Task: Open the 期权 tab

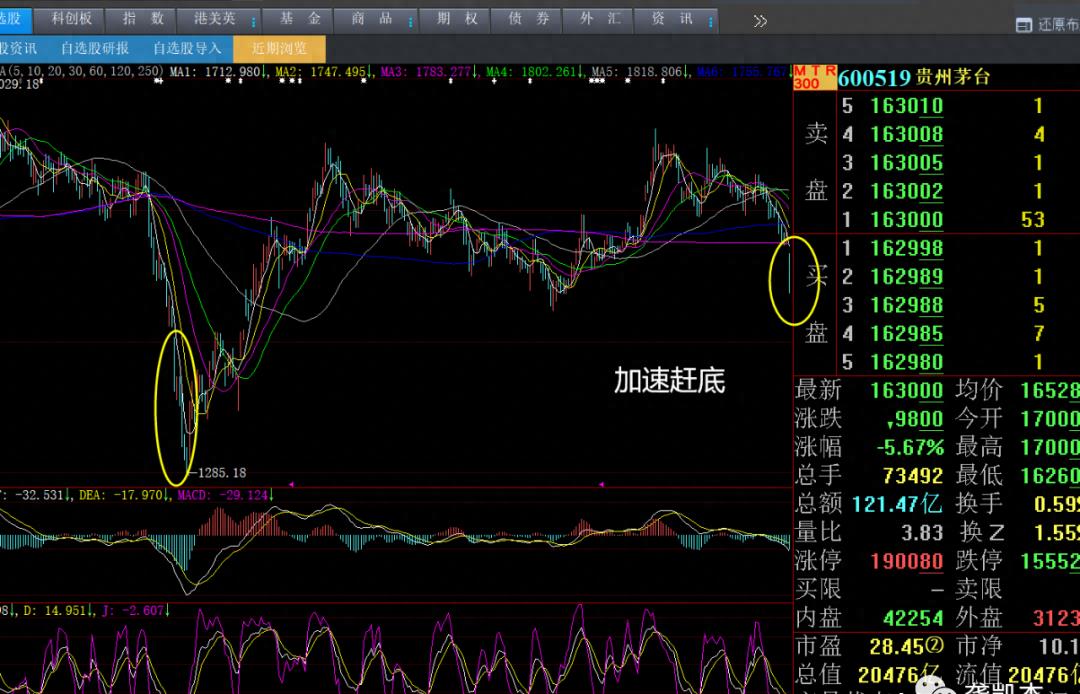Action: point(457,19)
